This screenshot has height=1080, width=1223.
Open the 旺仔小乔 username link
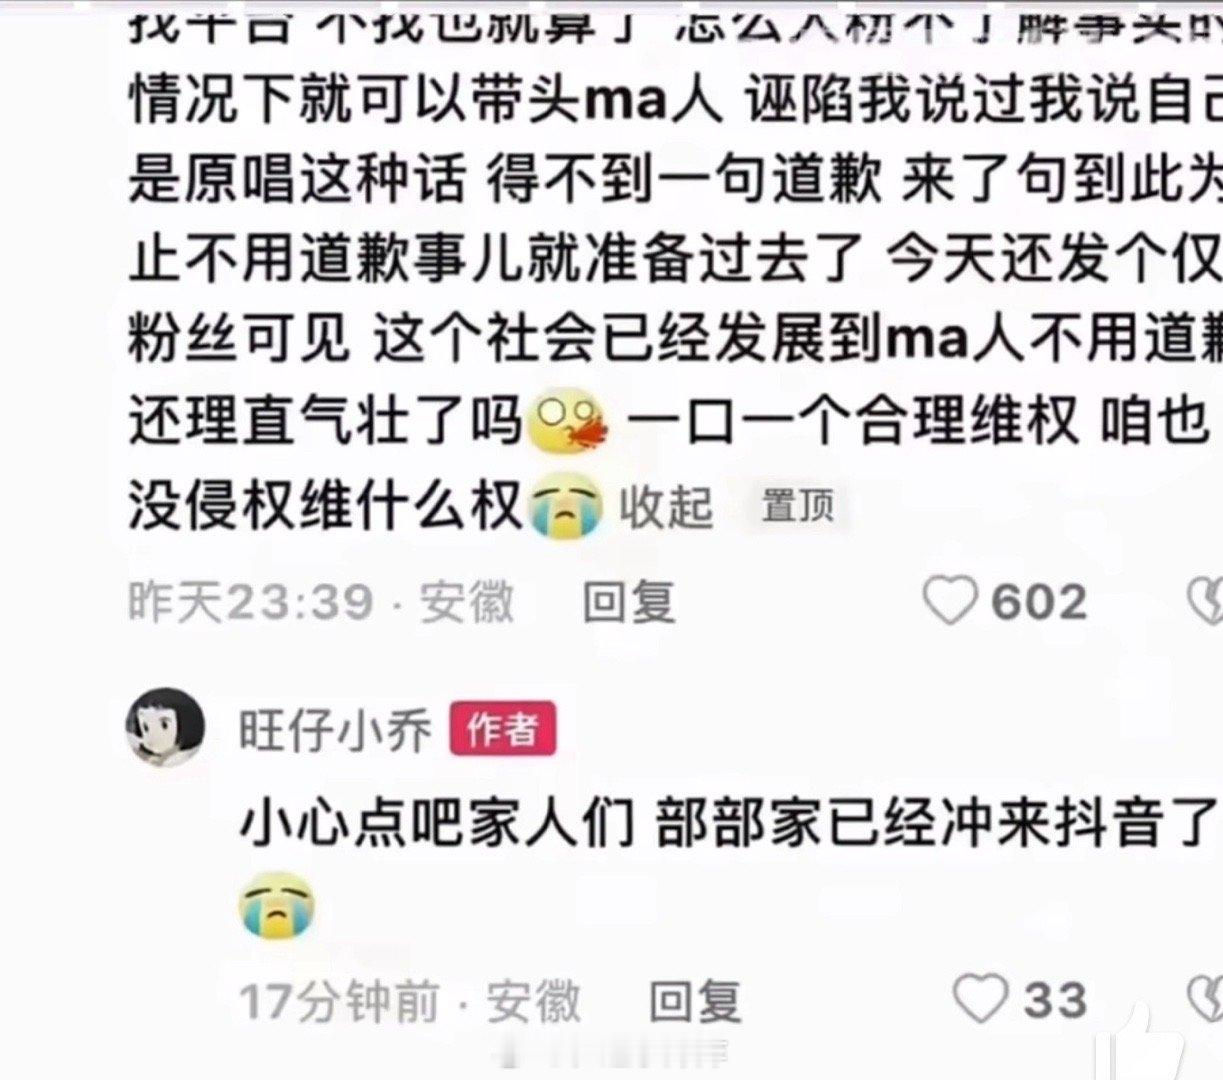335,731
